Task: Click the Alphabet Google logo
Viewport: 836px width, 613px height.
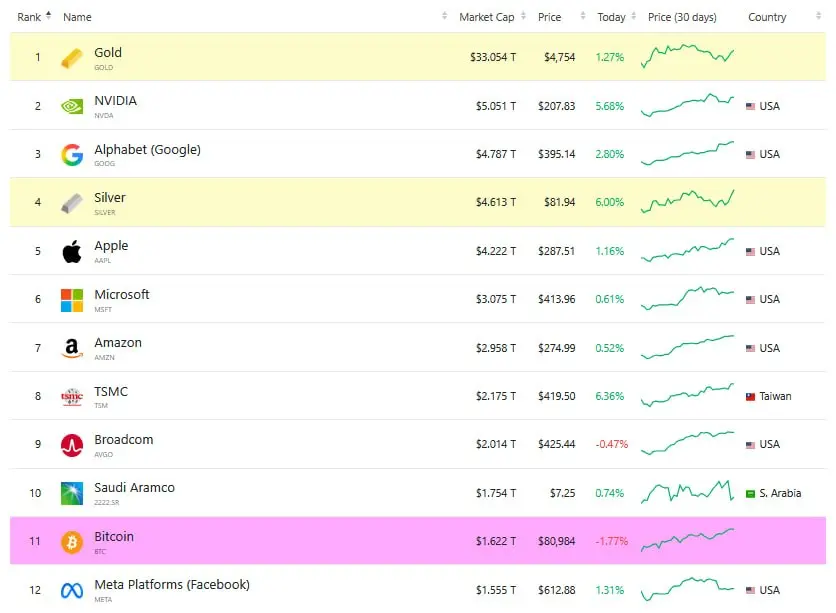Action: [72, 155]
